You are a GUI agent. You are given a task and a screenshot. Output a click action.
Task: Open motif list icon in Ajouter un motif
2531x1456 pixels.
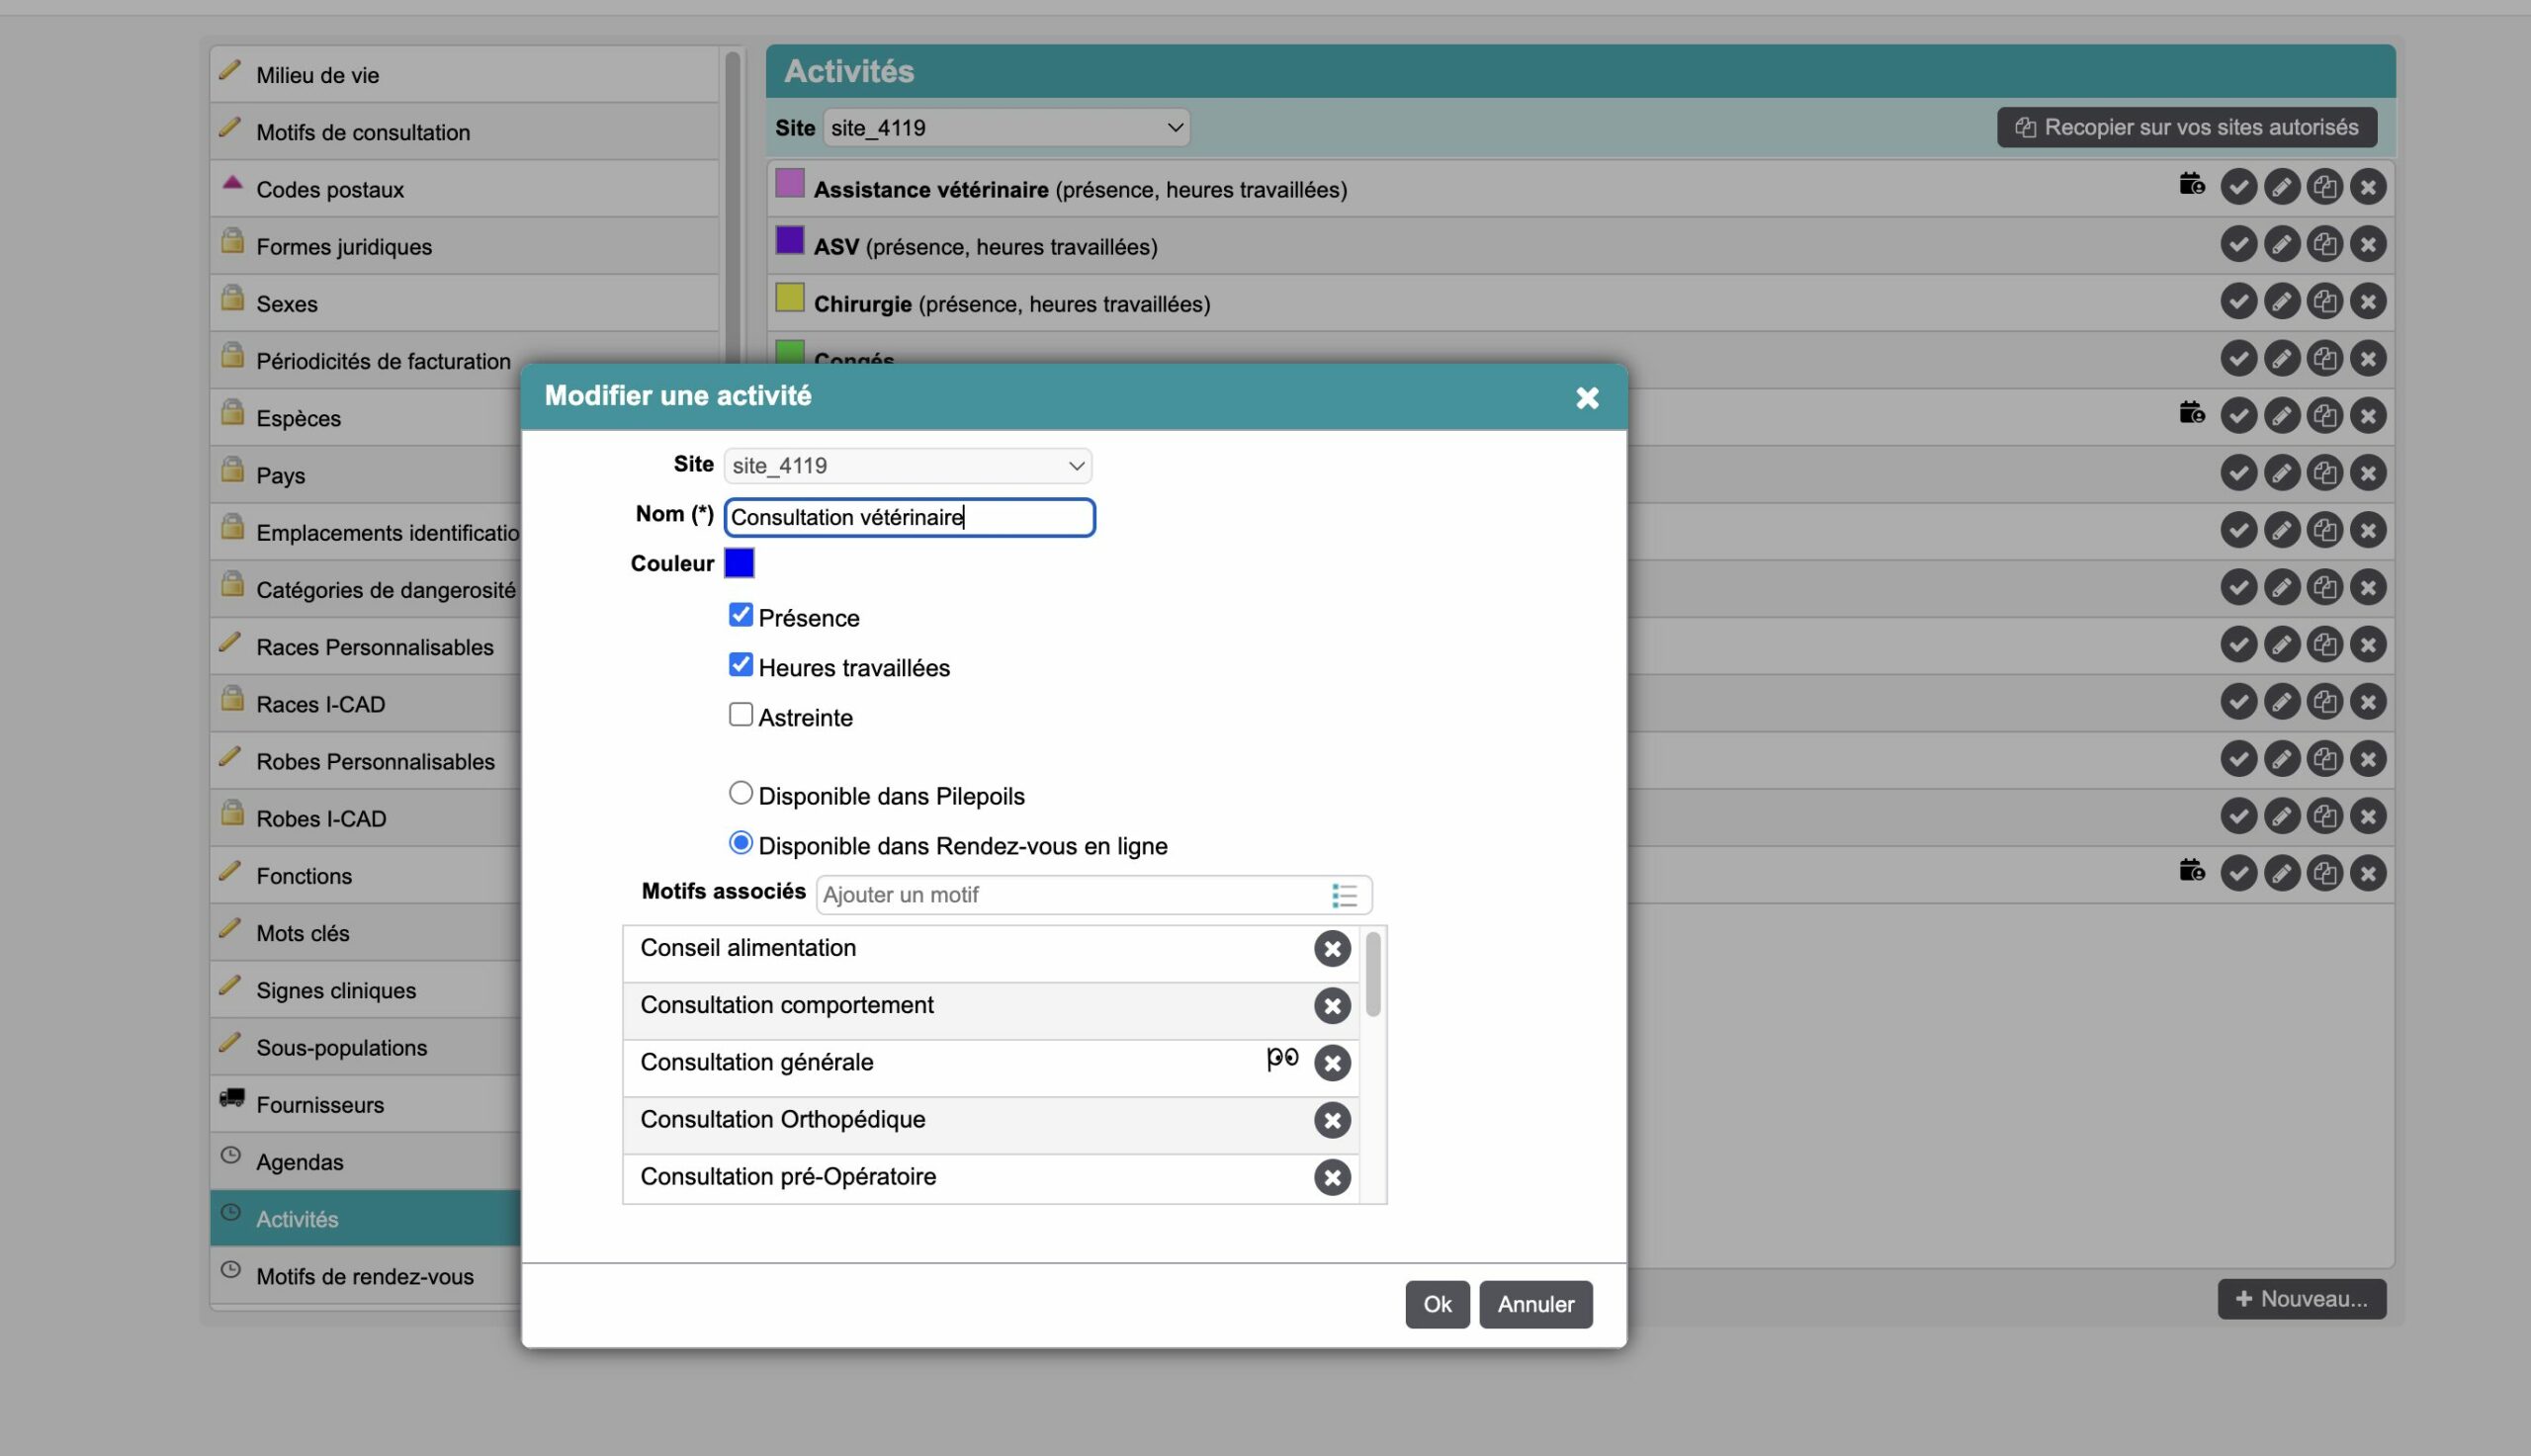point(1344,895)
